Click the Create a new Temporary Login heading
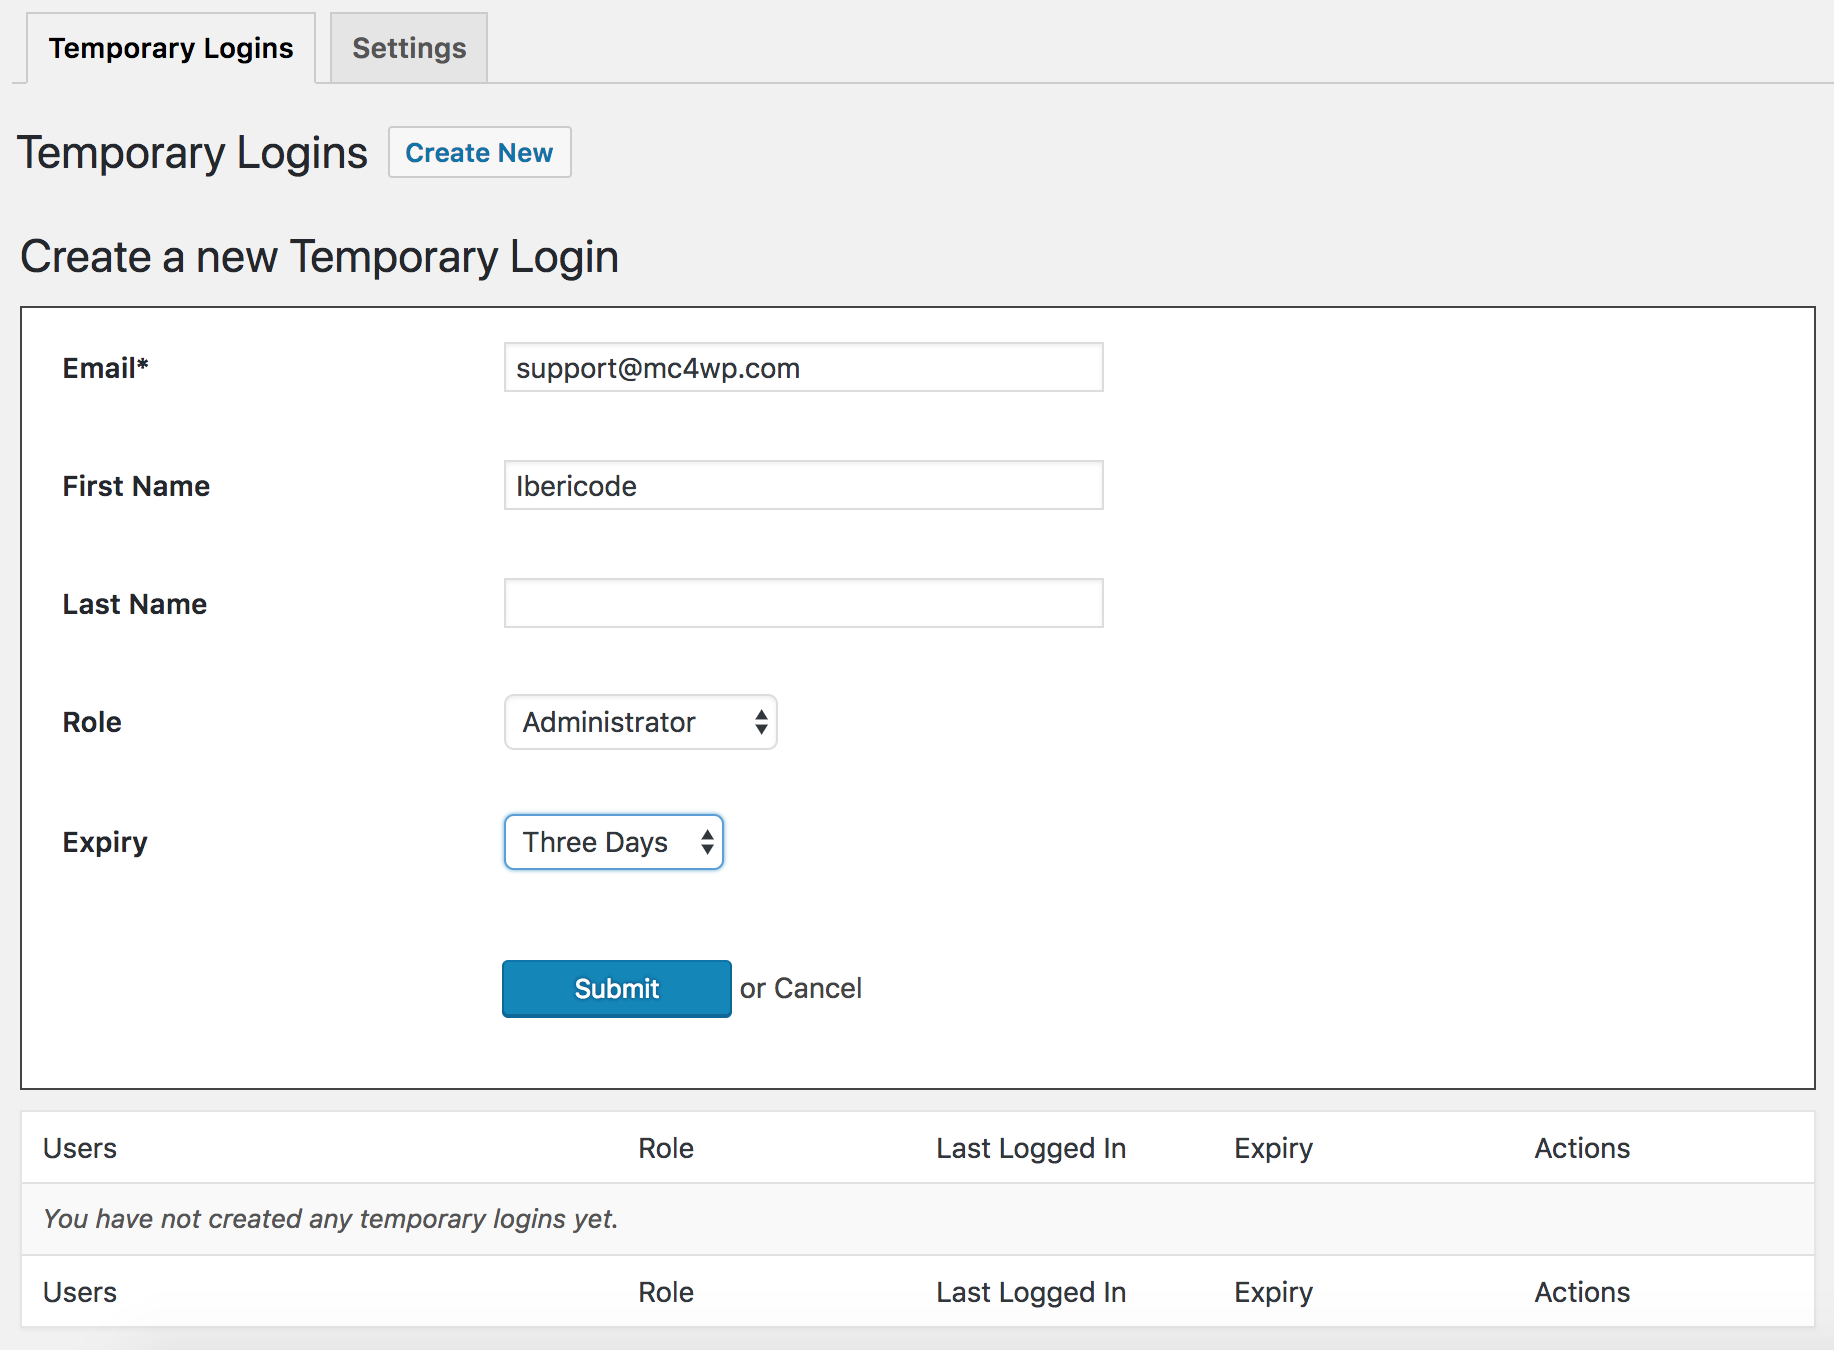The height and width of the screenshot is (1350, 1834). coord(319,257)
